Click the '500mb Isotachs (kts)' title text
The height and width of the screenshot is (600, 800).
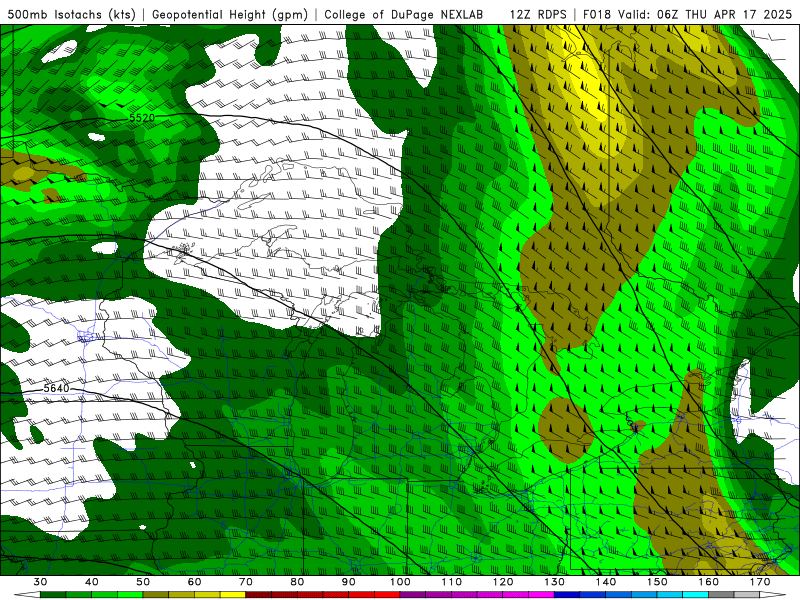(72, 15)
